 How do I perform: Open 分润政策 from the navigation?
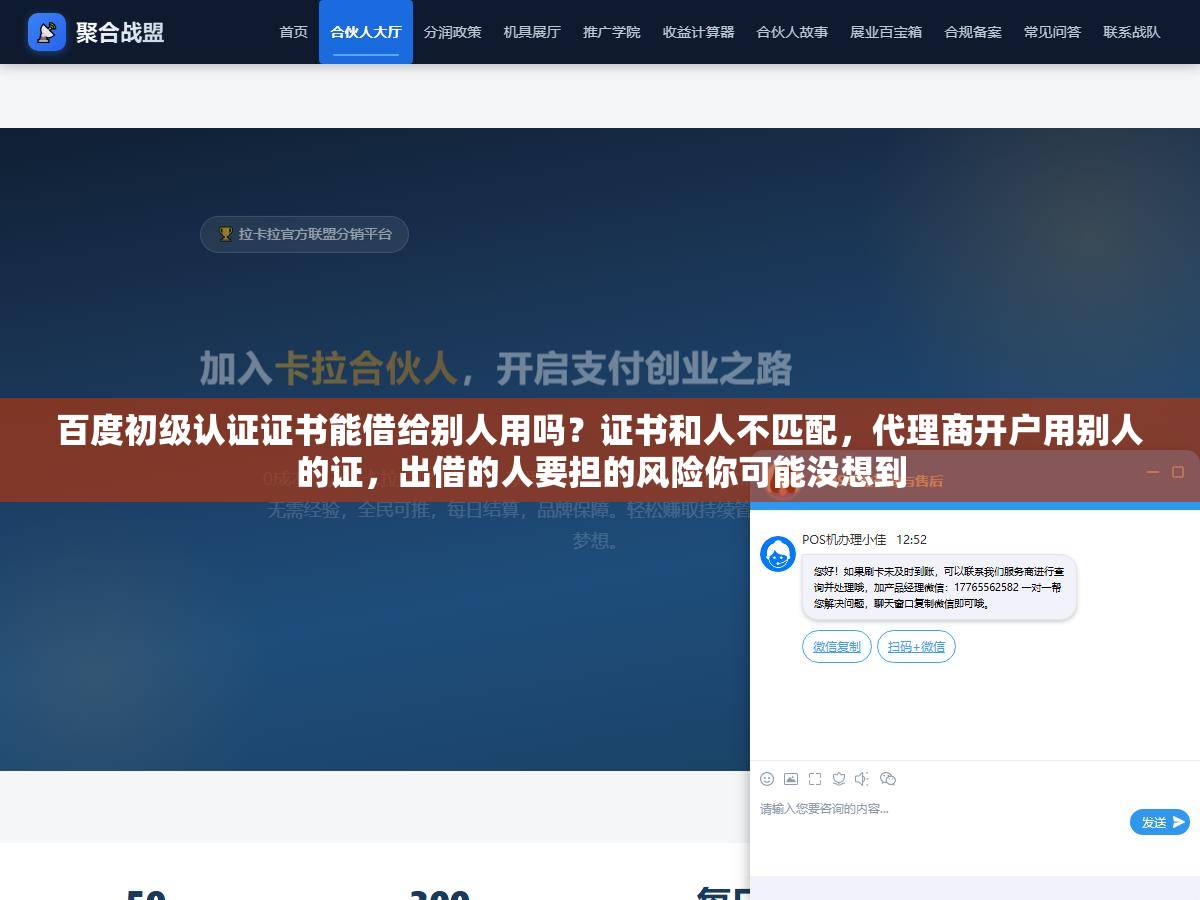tap(452, 32)
